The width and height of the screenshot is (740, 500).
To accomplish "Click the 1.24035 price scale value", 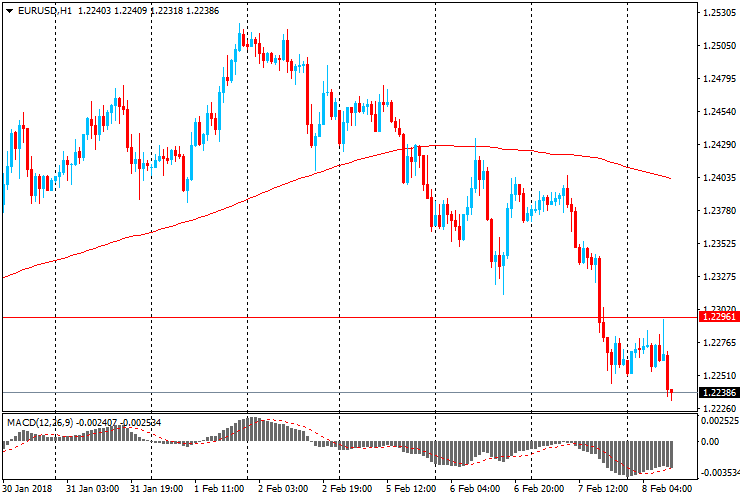I will pyautogui.click(x=719, y=178).
